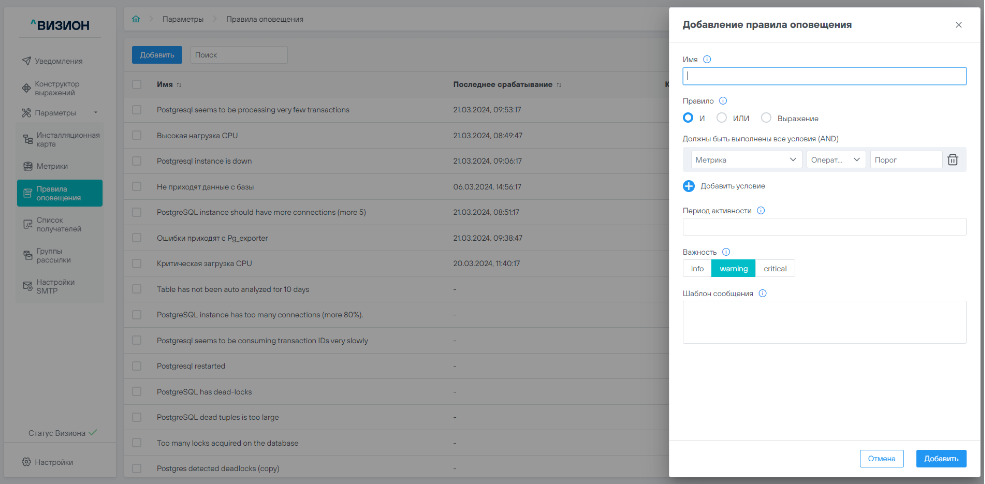The height and width of the screenshot is (484, 985).
Task: Click the home icon in breadcrumb
Action: [x=136, y=19]
